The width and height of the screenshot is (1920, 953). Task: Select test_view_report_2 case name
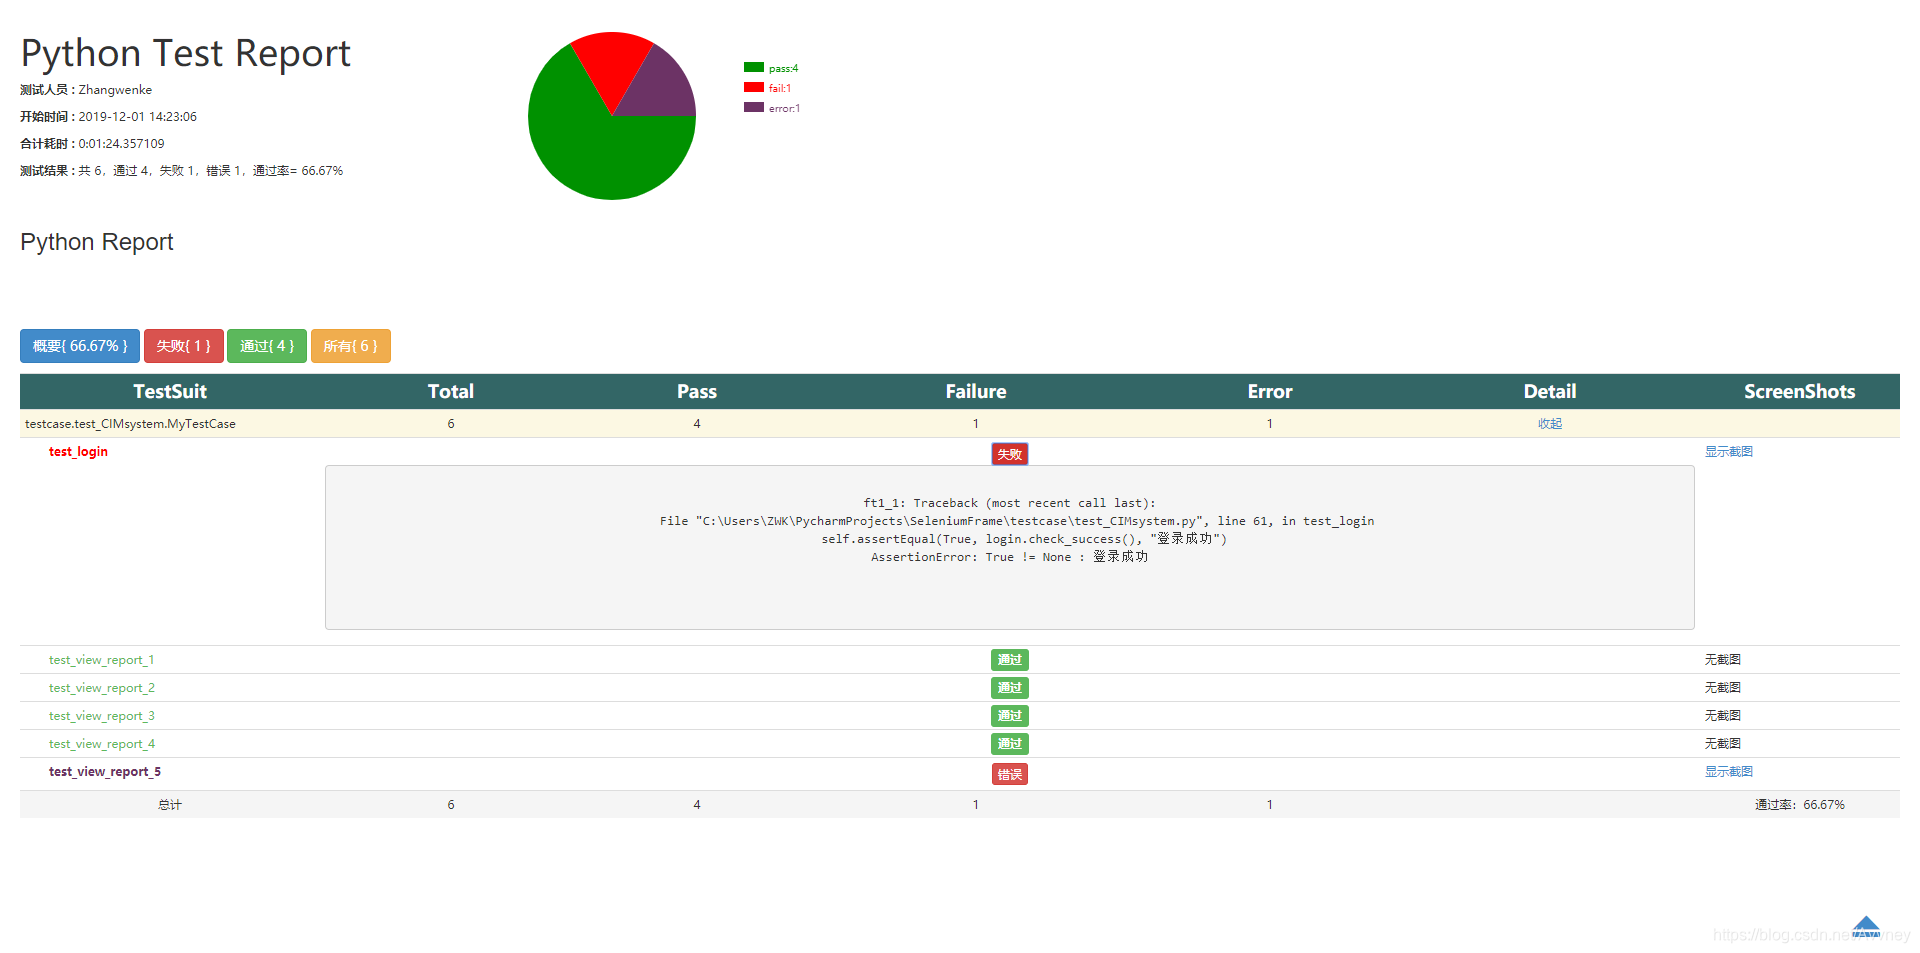click(102, 688)
